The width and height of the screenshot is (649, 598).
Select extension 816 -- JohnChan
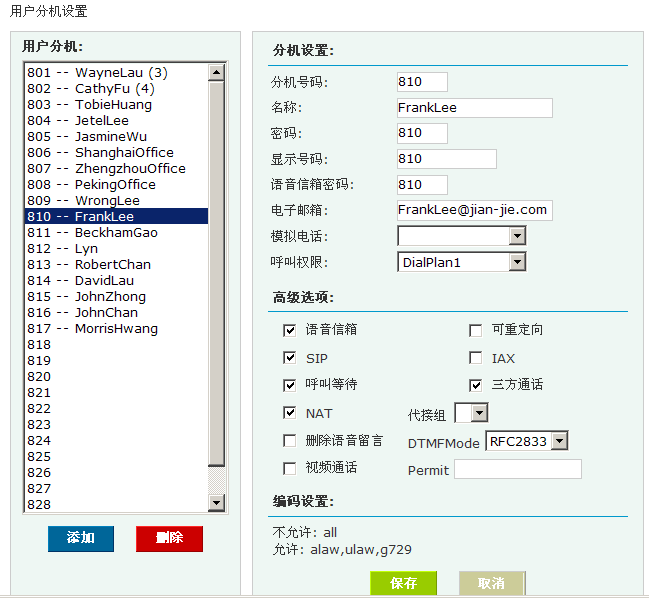click(x=116, y=312)
